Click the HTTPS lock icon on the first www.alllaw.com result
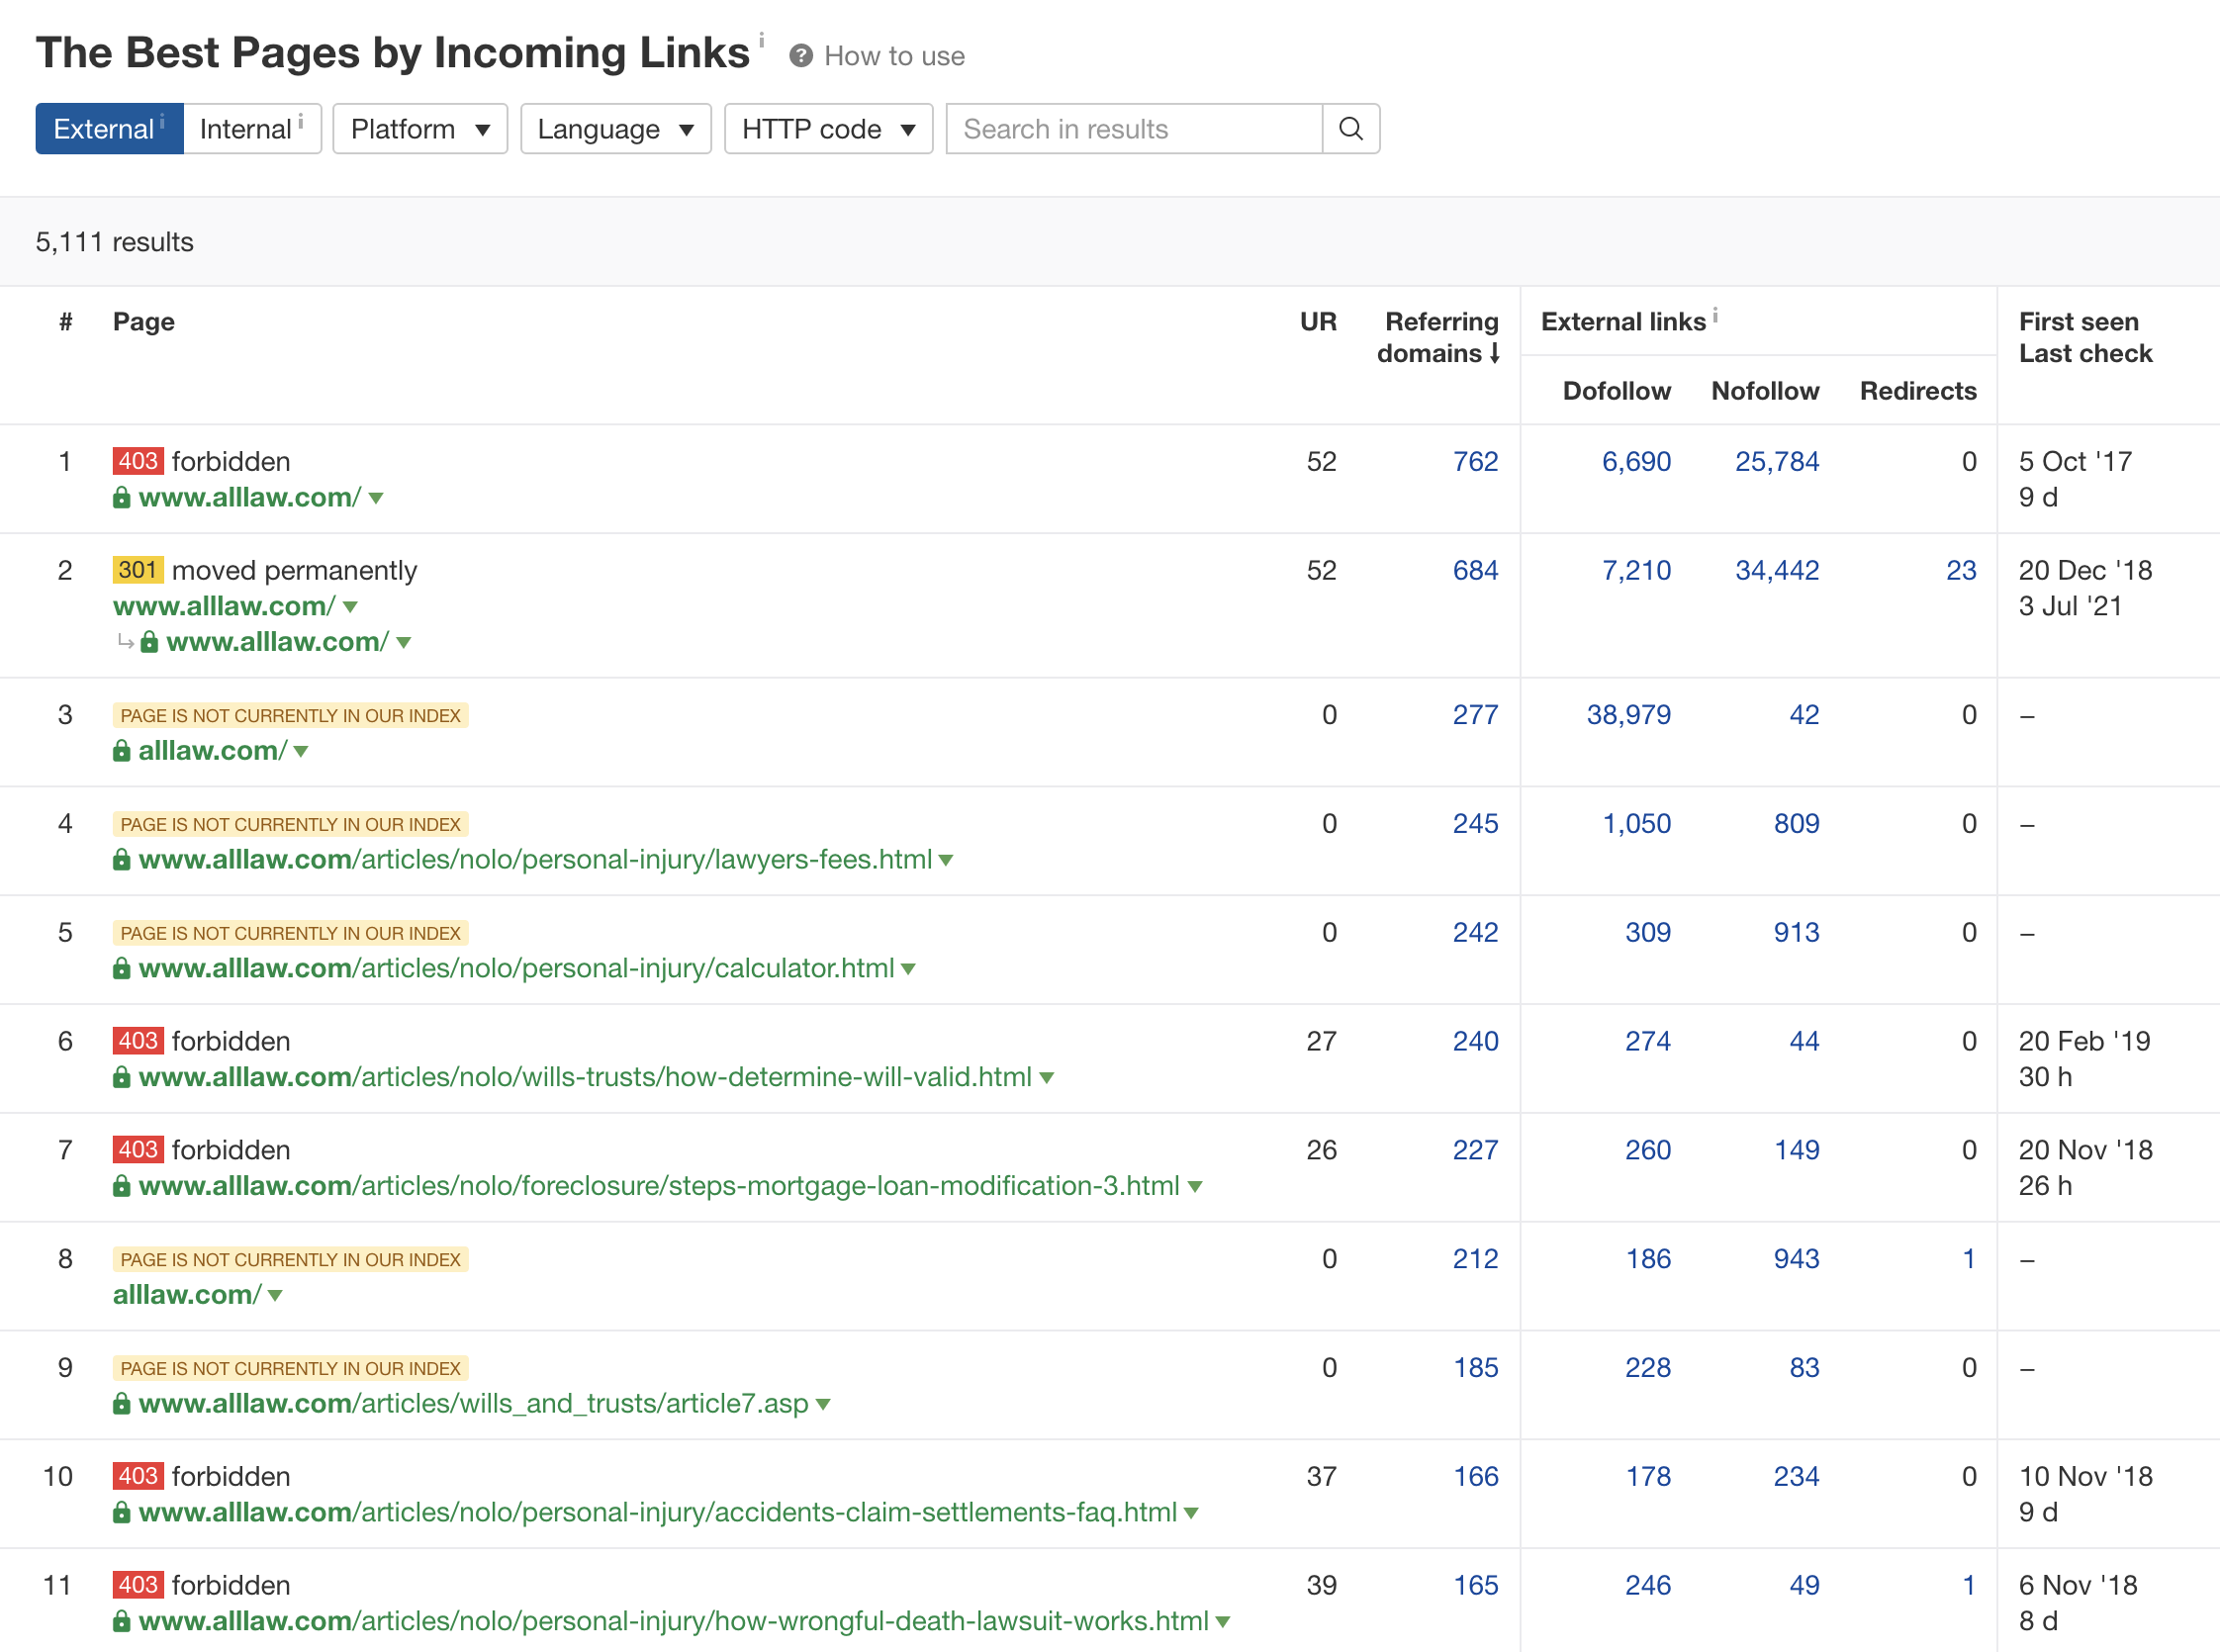 coord(122,497)
